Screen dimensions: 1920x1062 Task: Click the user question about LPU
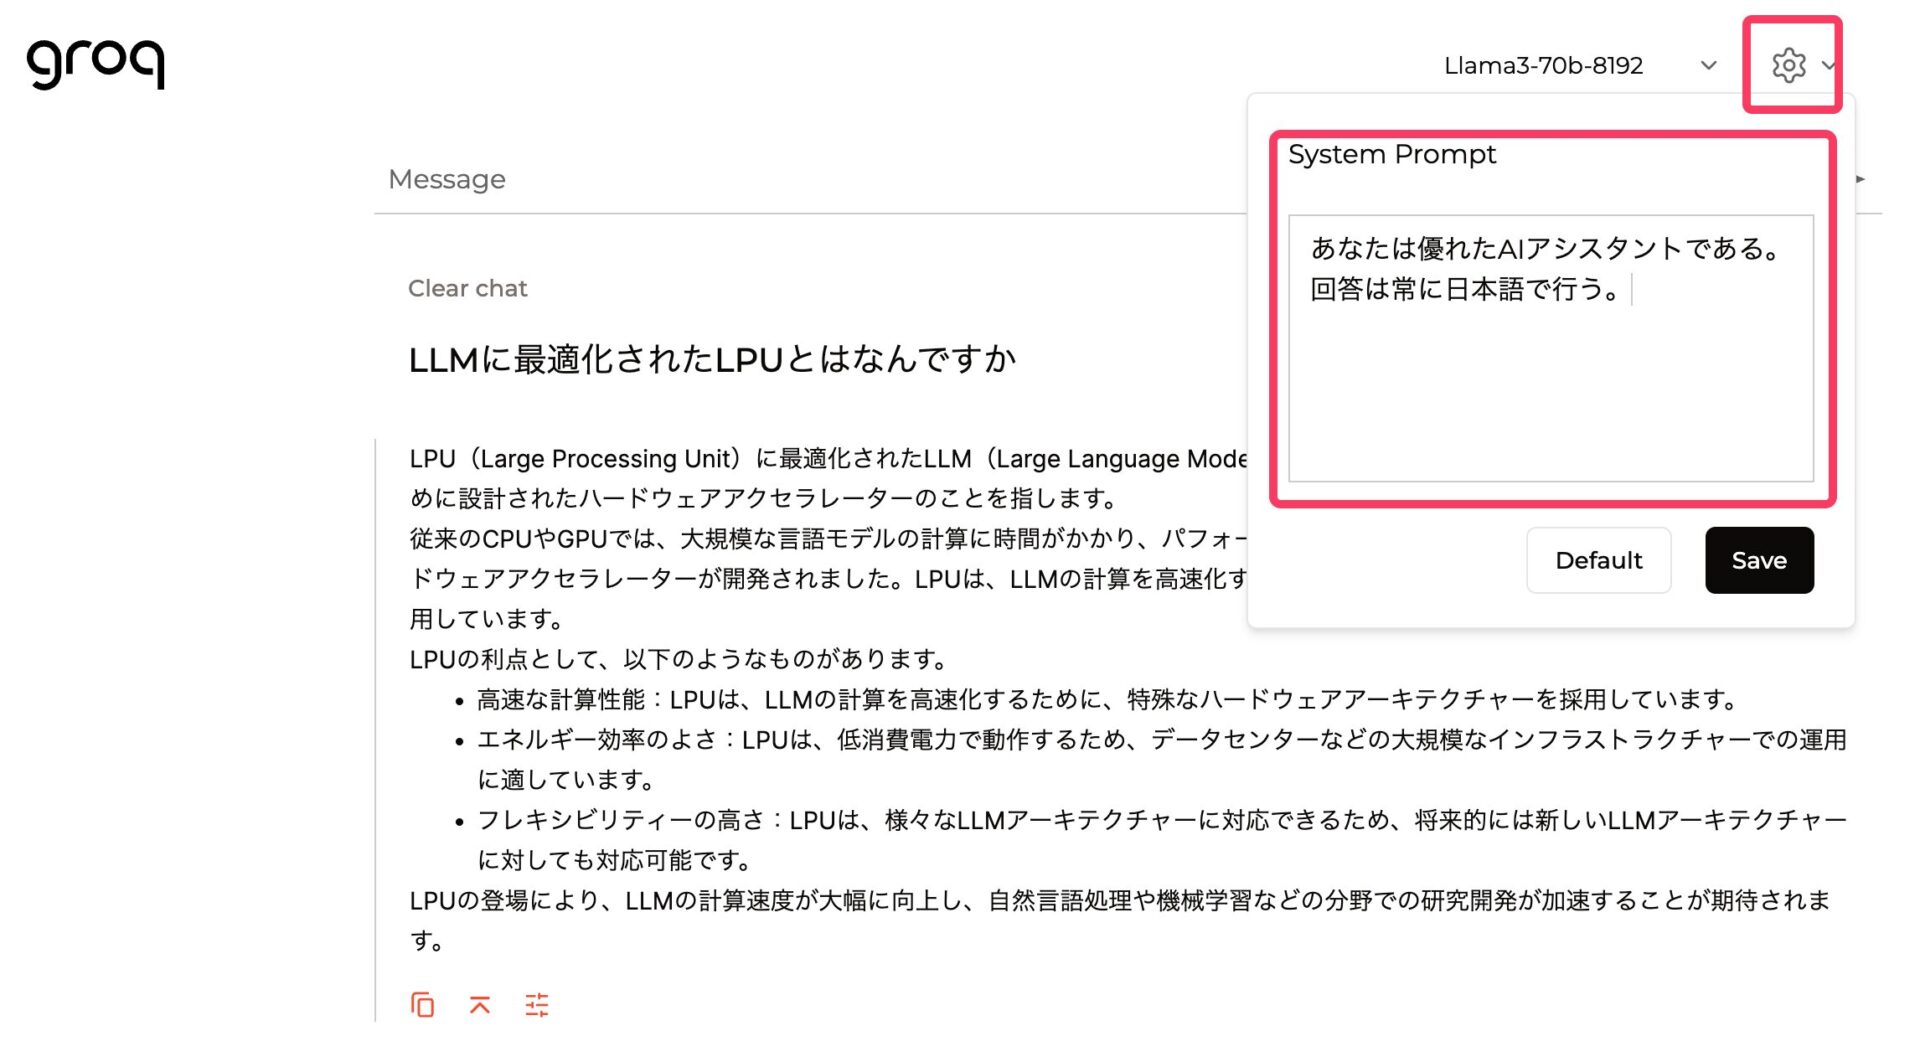click(x=712, y=360)
